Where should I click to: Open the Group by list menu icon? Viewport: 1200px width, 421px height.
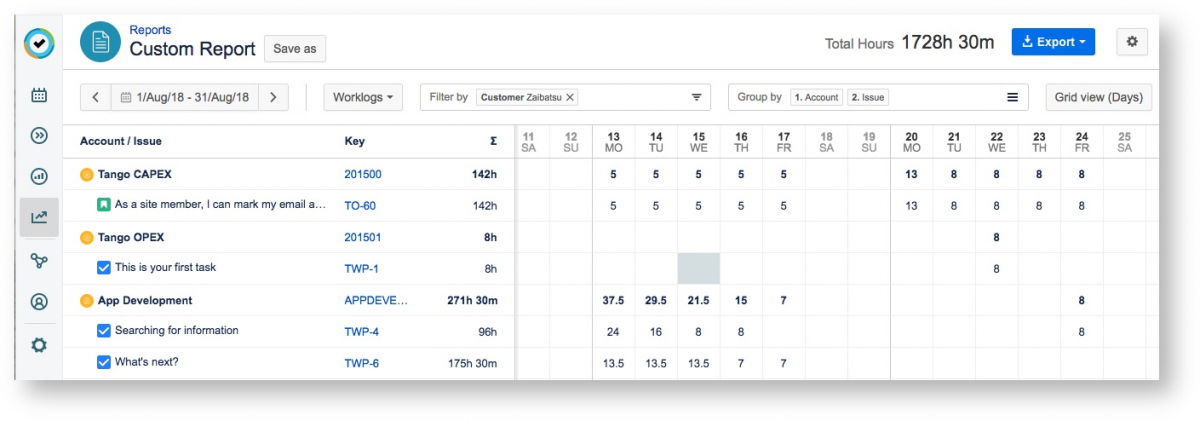1012,97
